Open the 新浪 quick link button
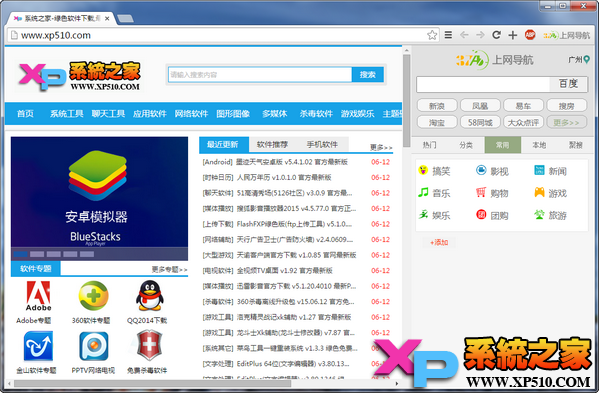Screen dimensions: 599x393 (437, 105)
